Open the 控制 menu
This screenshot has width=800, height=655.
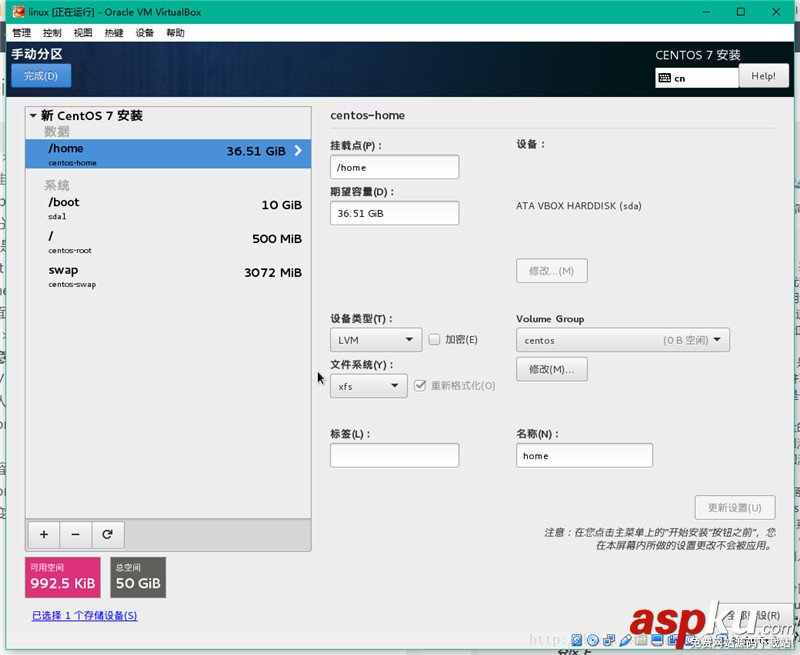[x=52, y=33]
